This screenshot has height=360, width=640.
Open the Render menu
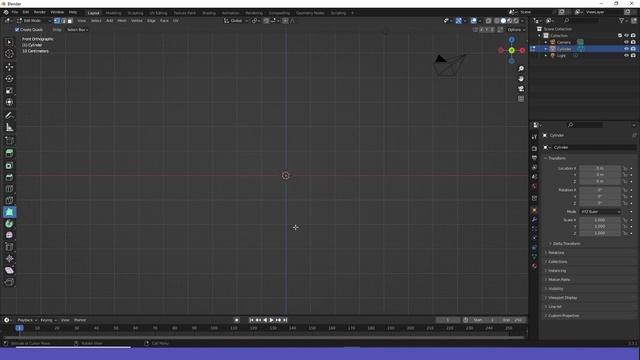(40, 12)
